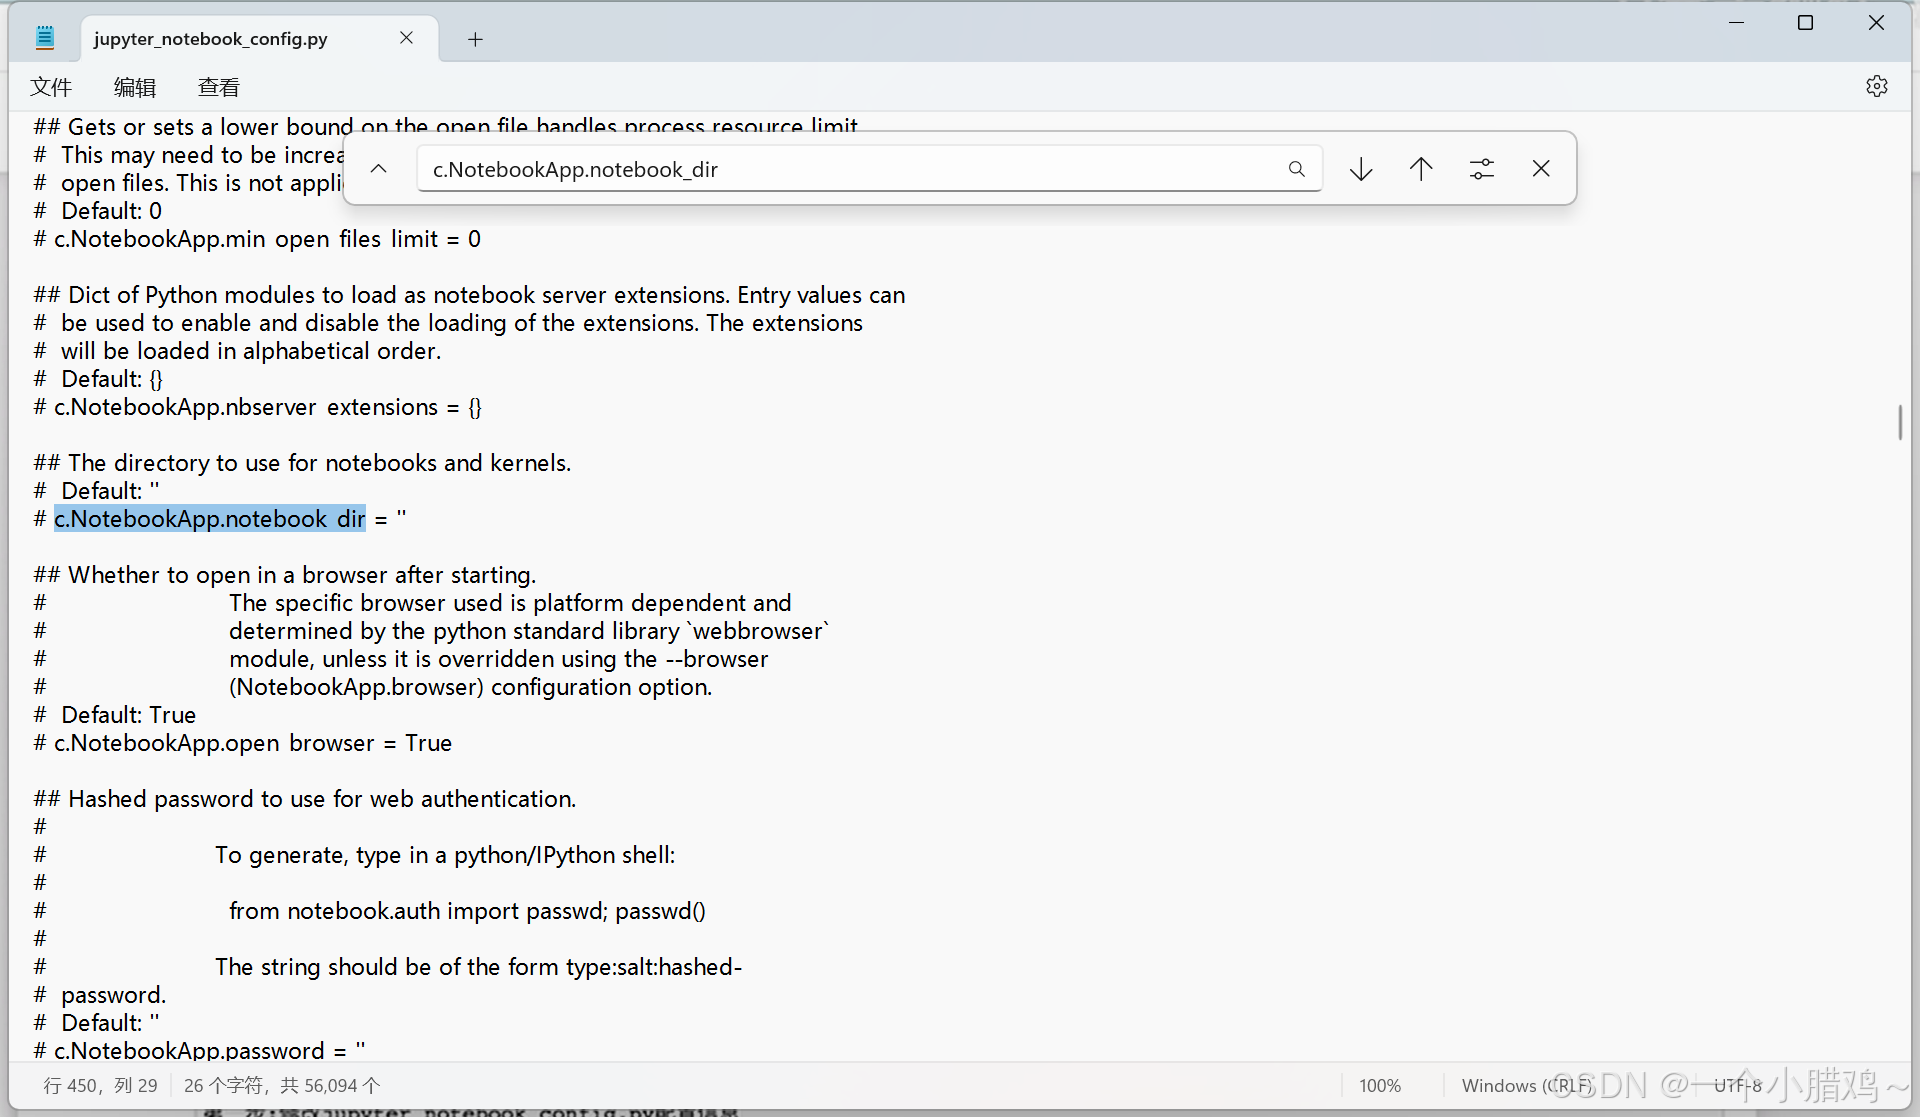
Task: Click '(NotebookApp.browser) configuration option.' text
Action: pyautogui.click(x=470, y=687)
